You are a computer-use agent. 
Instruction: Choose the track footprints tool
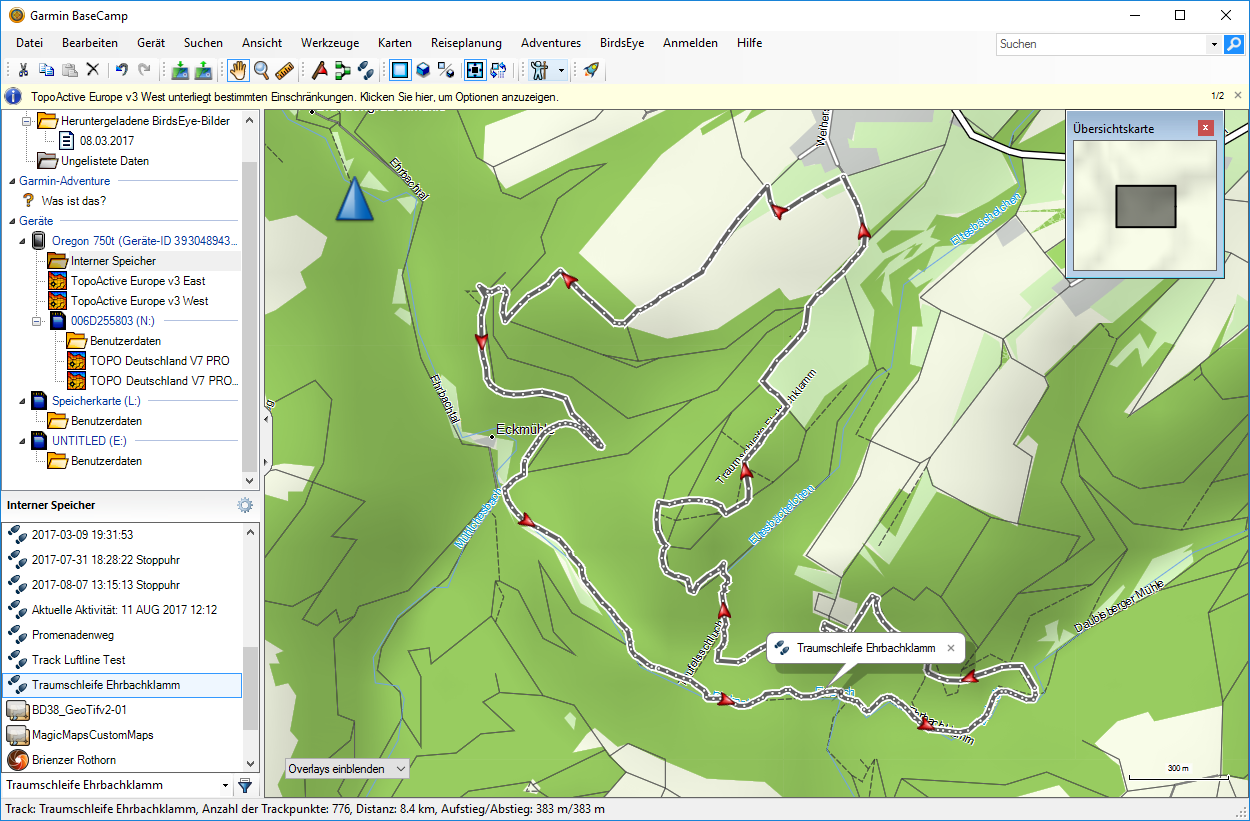click(366, 70)
